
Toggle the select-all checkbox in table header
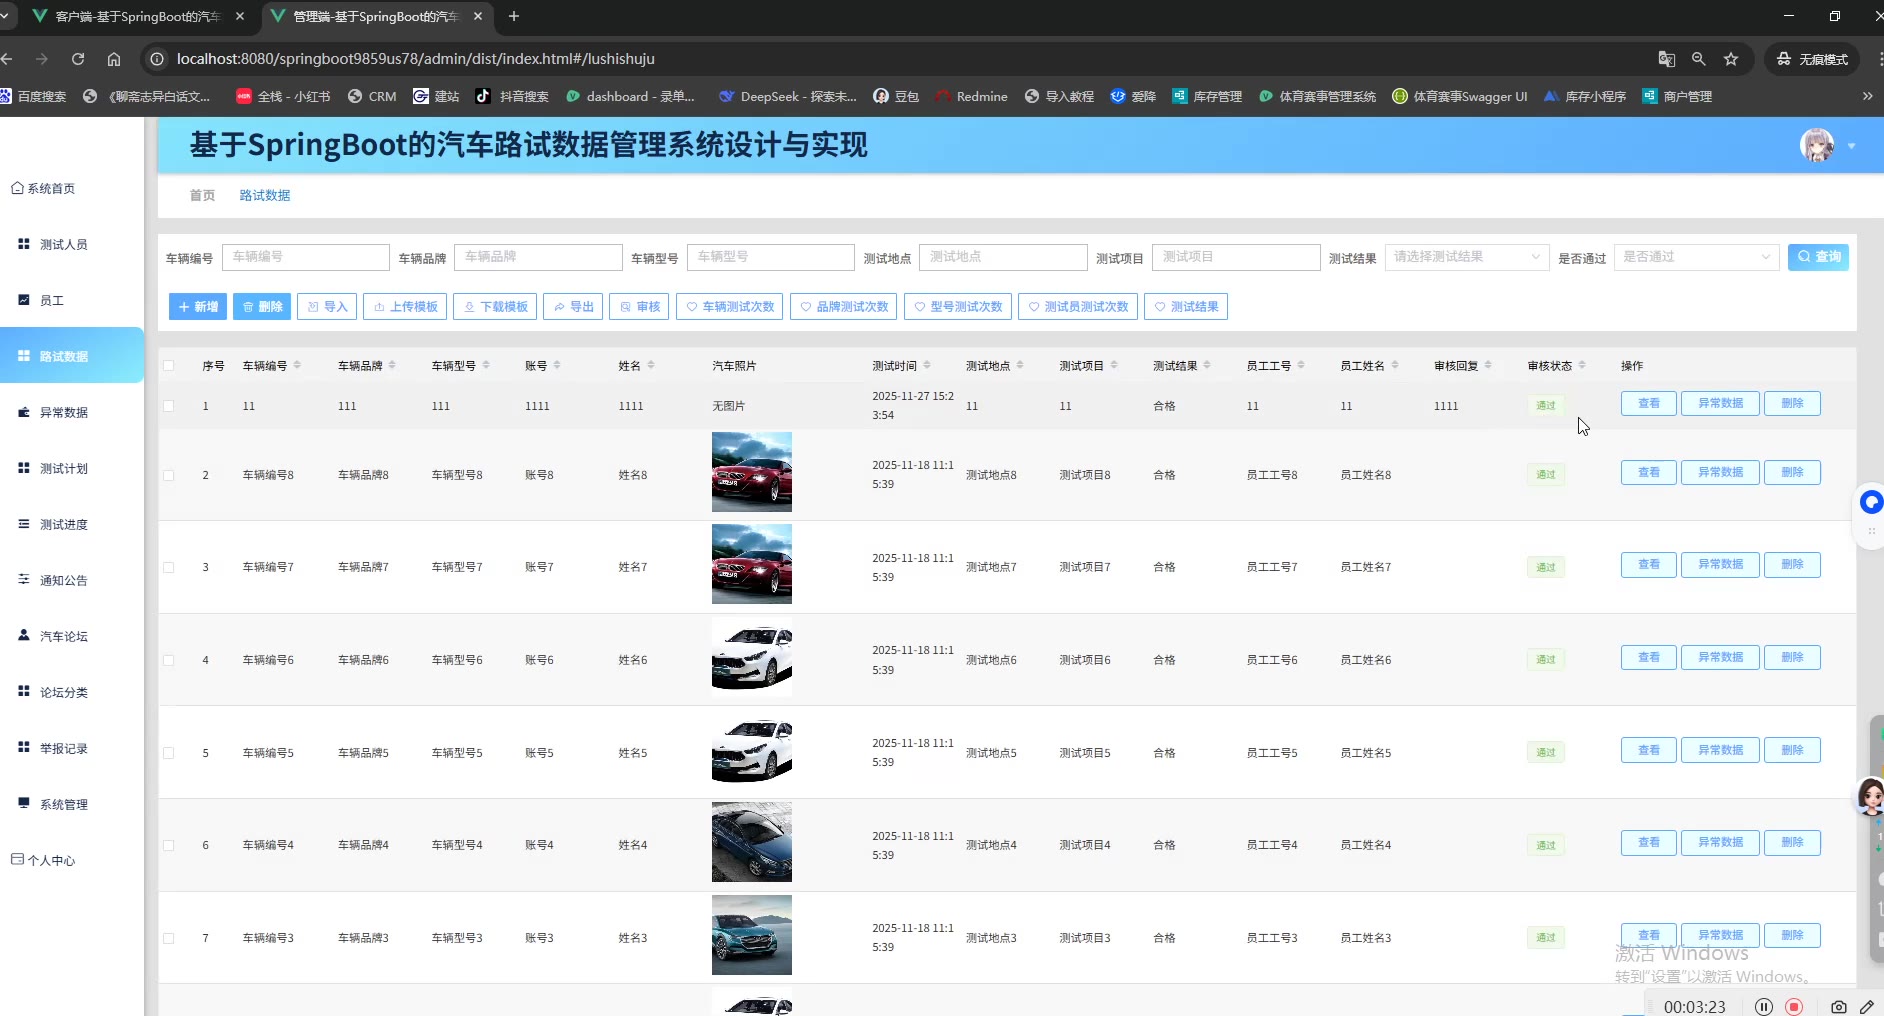coord(169,366)
